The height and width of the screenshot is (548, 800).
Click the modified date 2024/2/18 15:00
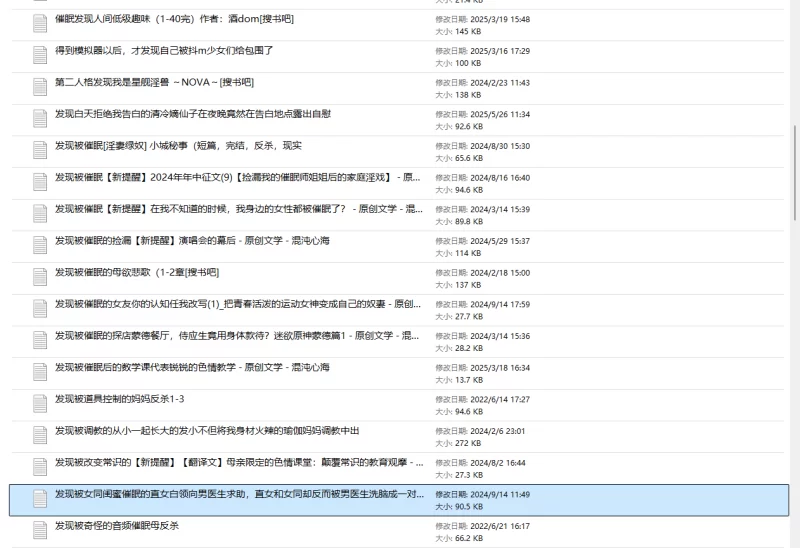tap(483, 272)
